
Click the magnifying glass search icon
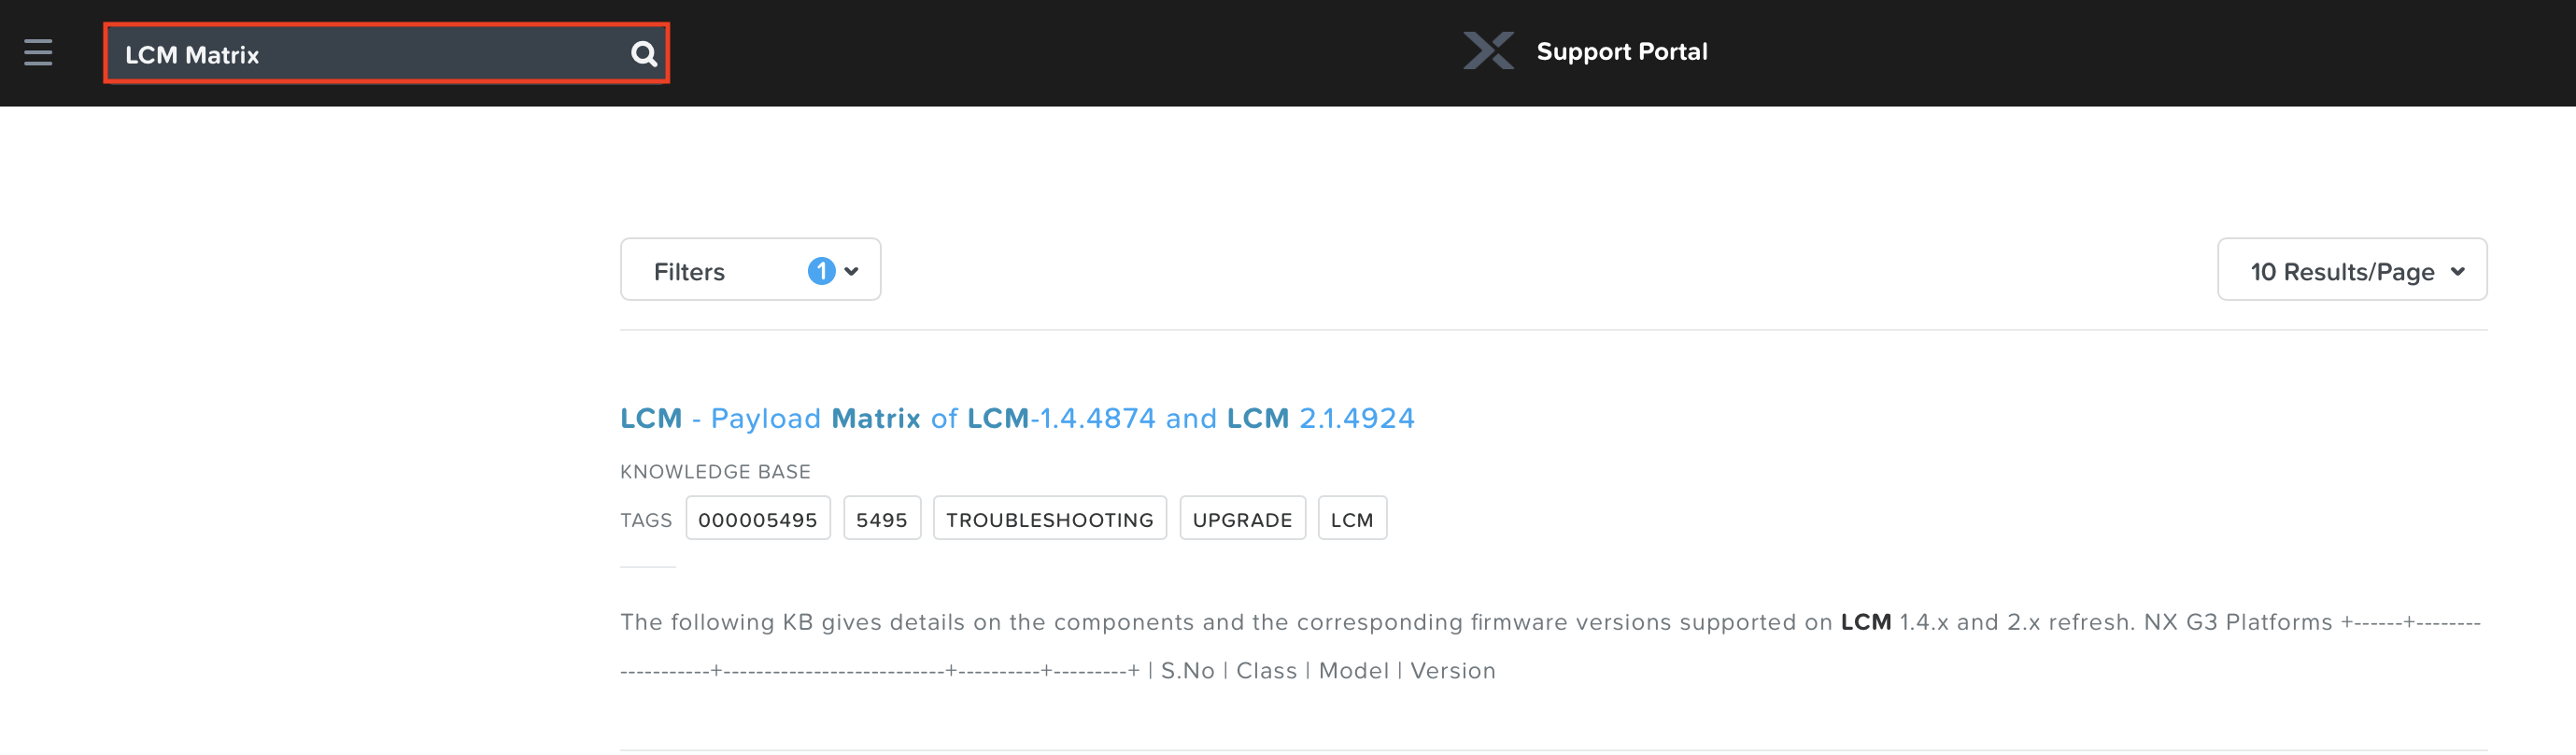pos(644,54)
